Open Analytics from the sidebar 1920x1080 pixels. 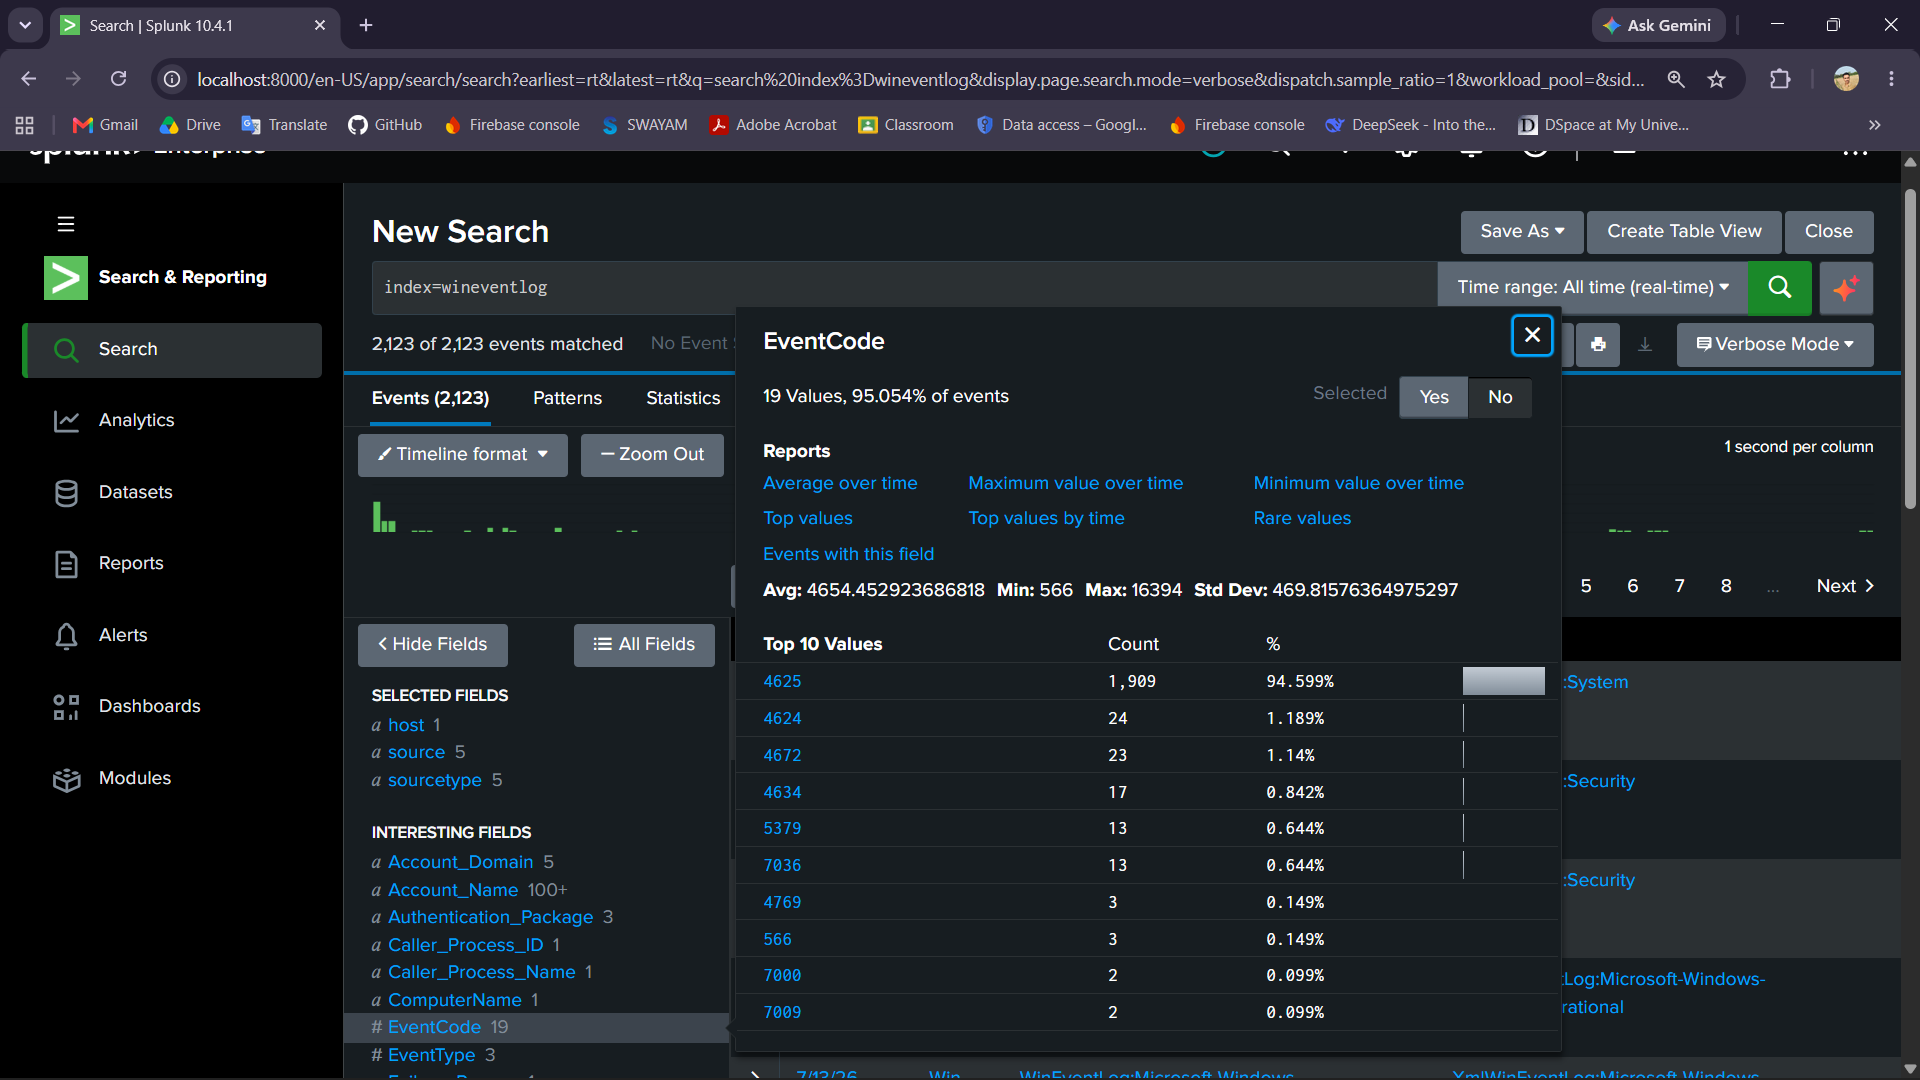[x=136, y=420]
